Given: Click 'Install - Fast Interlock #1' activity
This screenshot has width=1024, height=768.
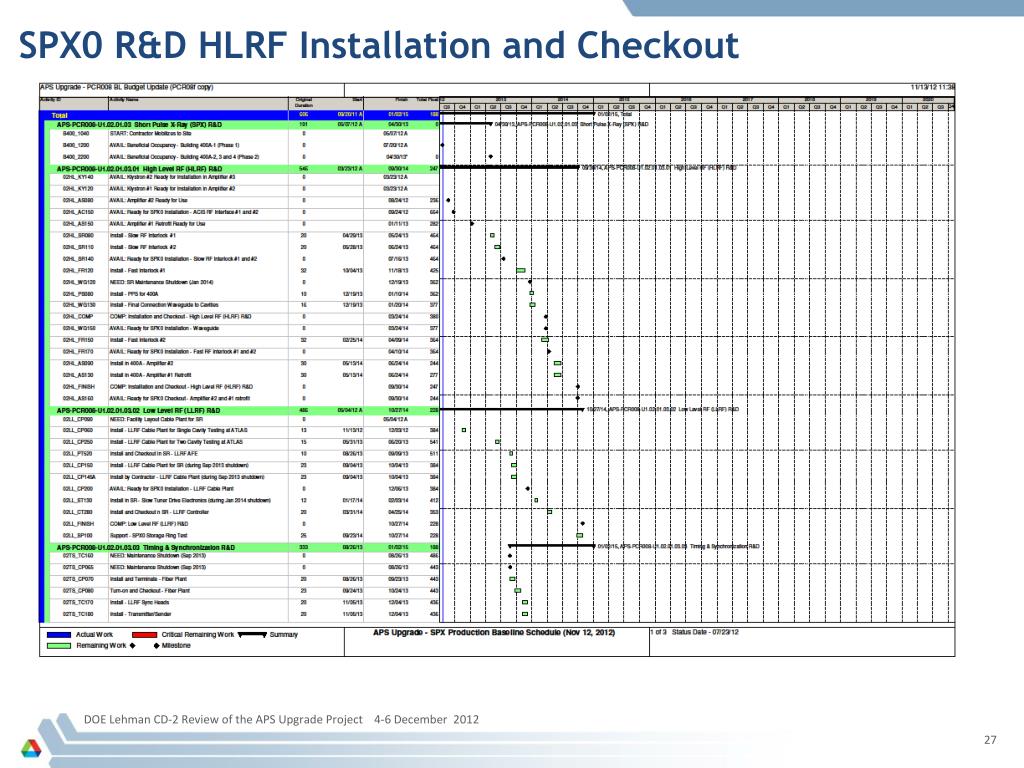Looking at the screenshot, I should (138, 270).
